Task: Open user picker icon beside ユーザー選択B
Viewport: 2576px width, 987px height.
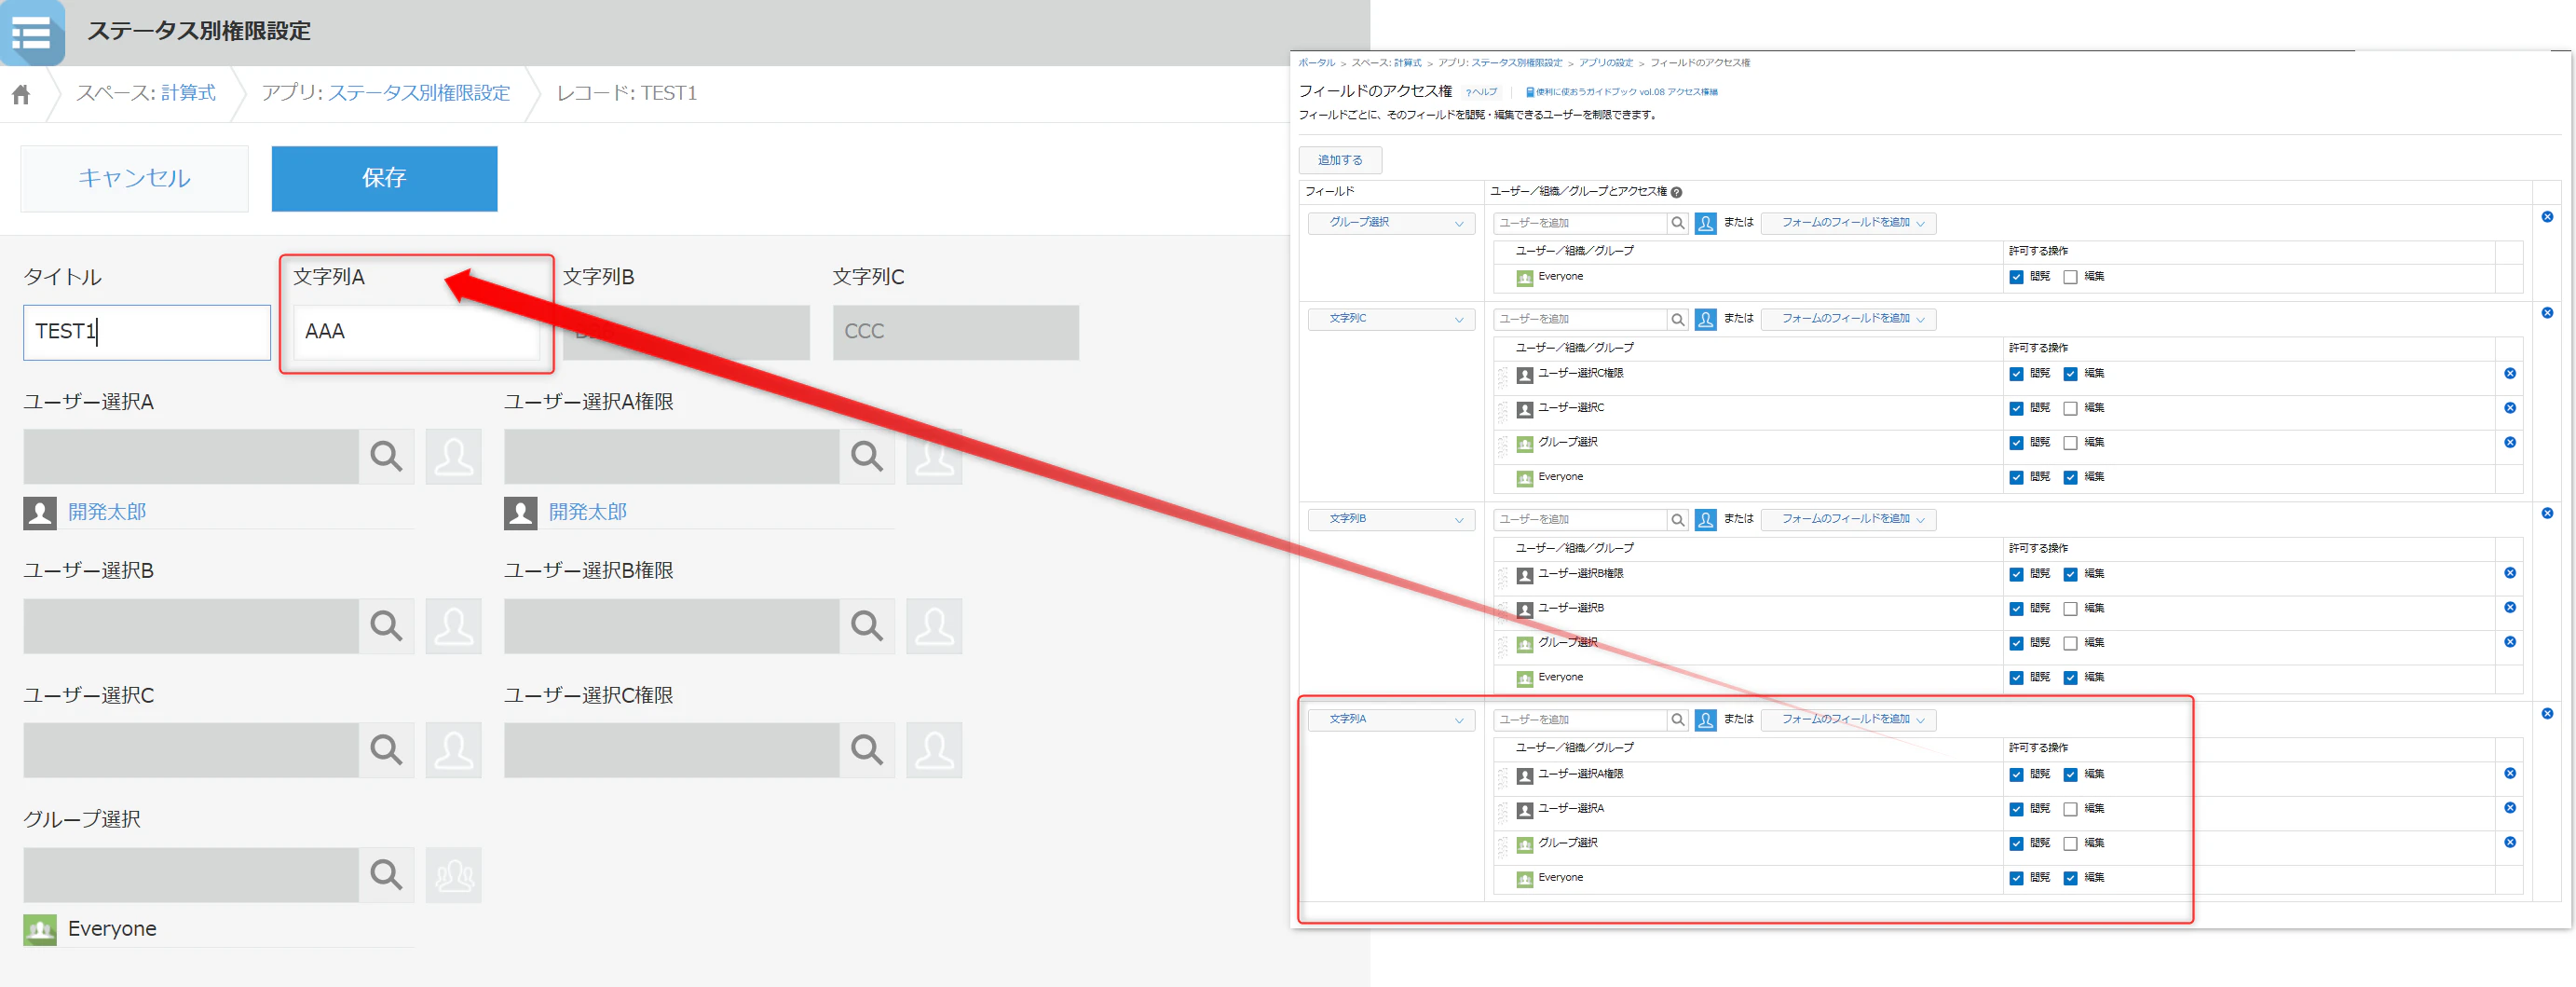Action: tap(454, 626)
